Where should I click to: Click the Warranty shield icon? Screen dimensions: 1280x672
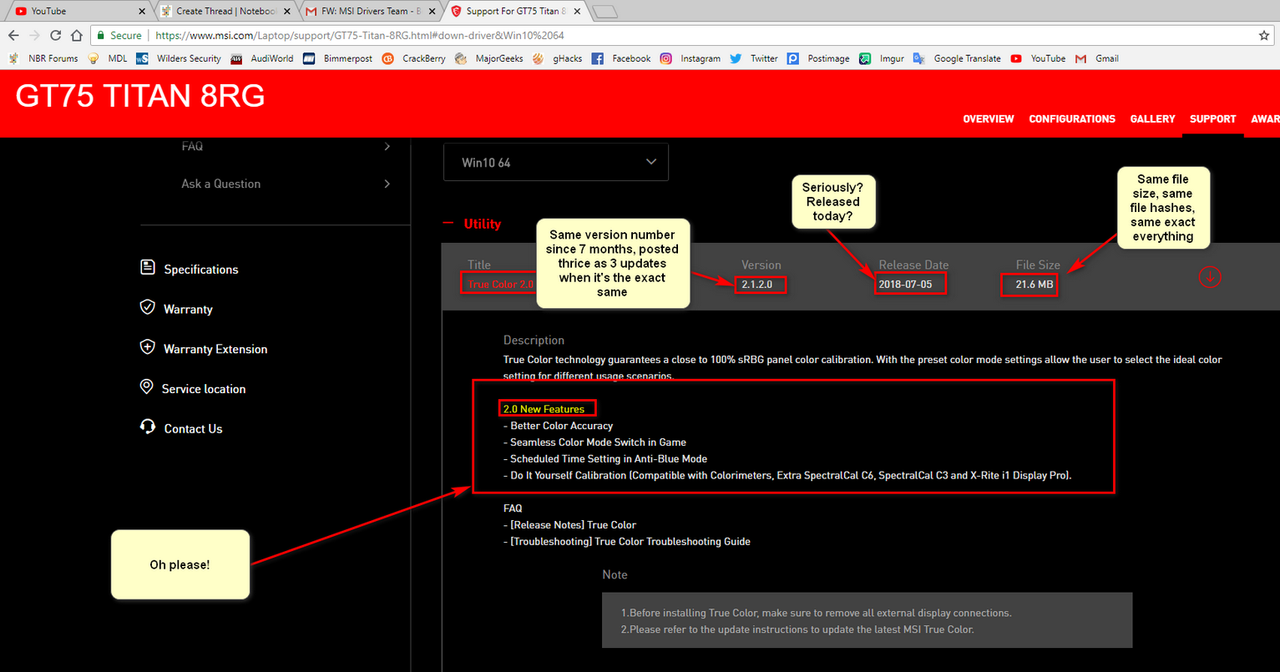pos(148,308)
